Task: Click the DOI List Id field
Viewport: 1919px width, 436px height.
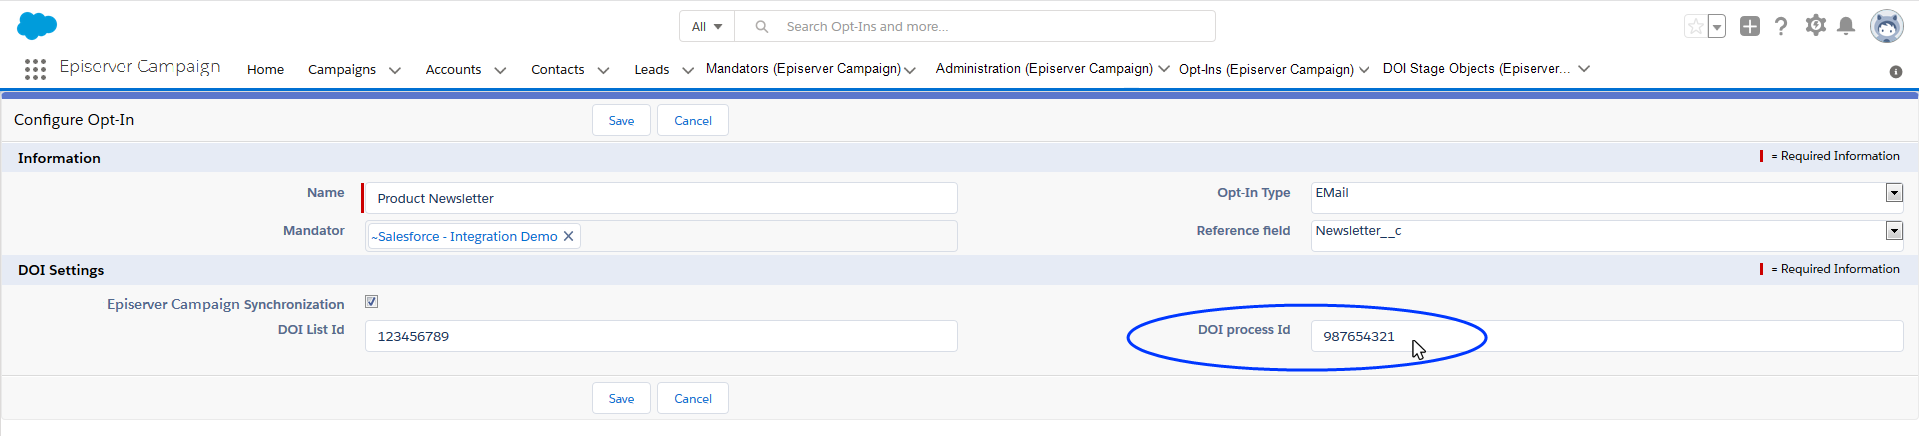Action: (661, 336)
